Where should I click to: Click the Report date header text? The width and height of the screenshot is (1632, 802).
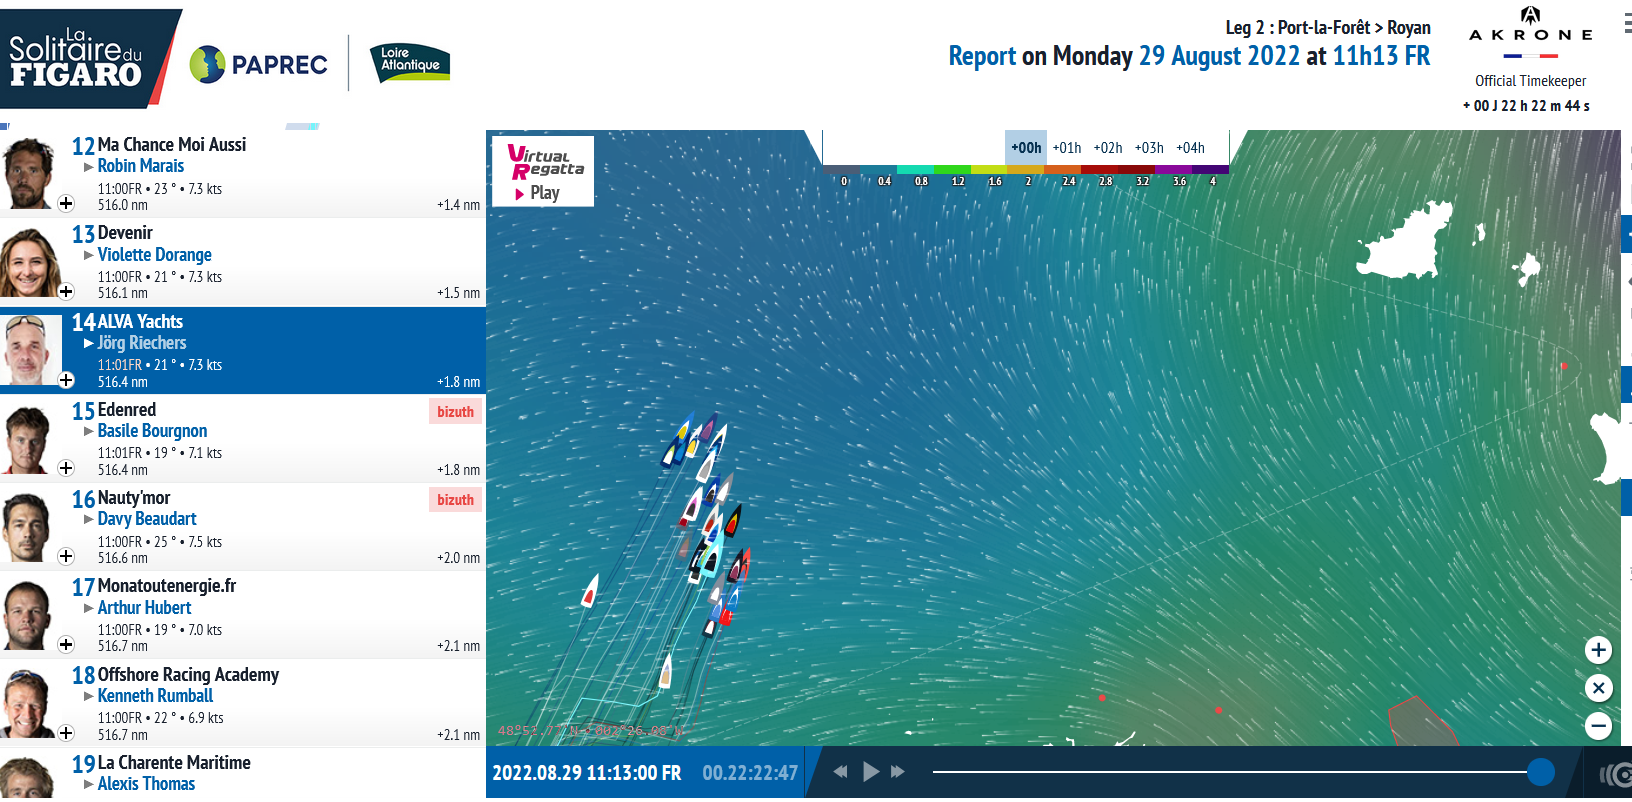point(1189,56)
